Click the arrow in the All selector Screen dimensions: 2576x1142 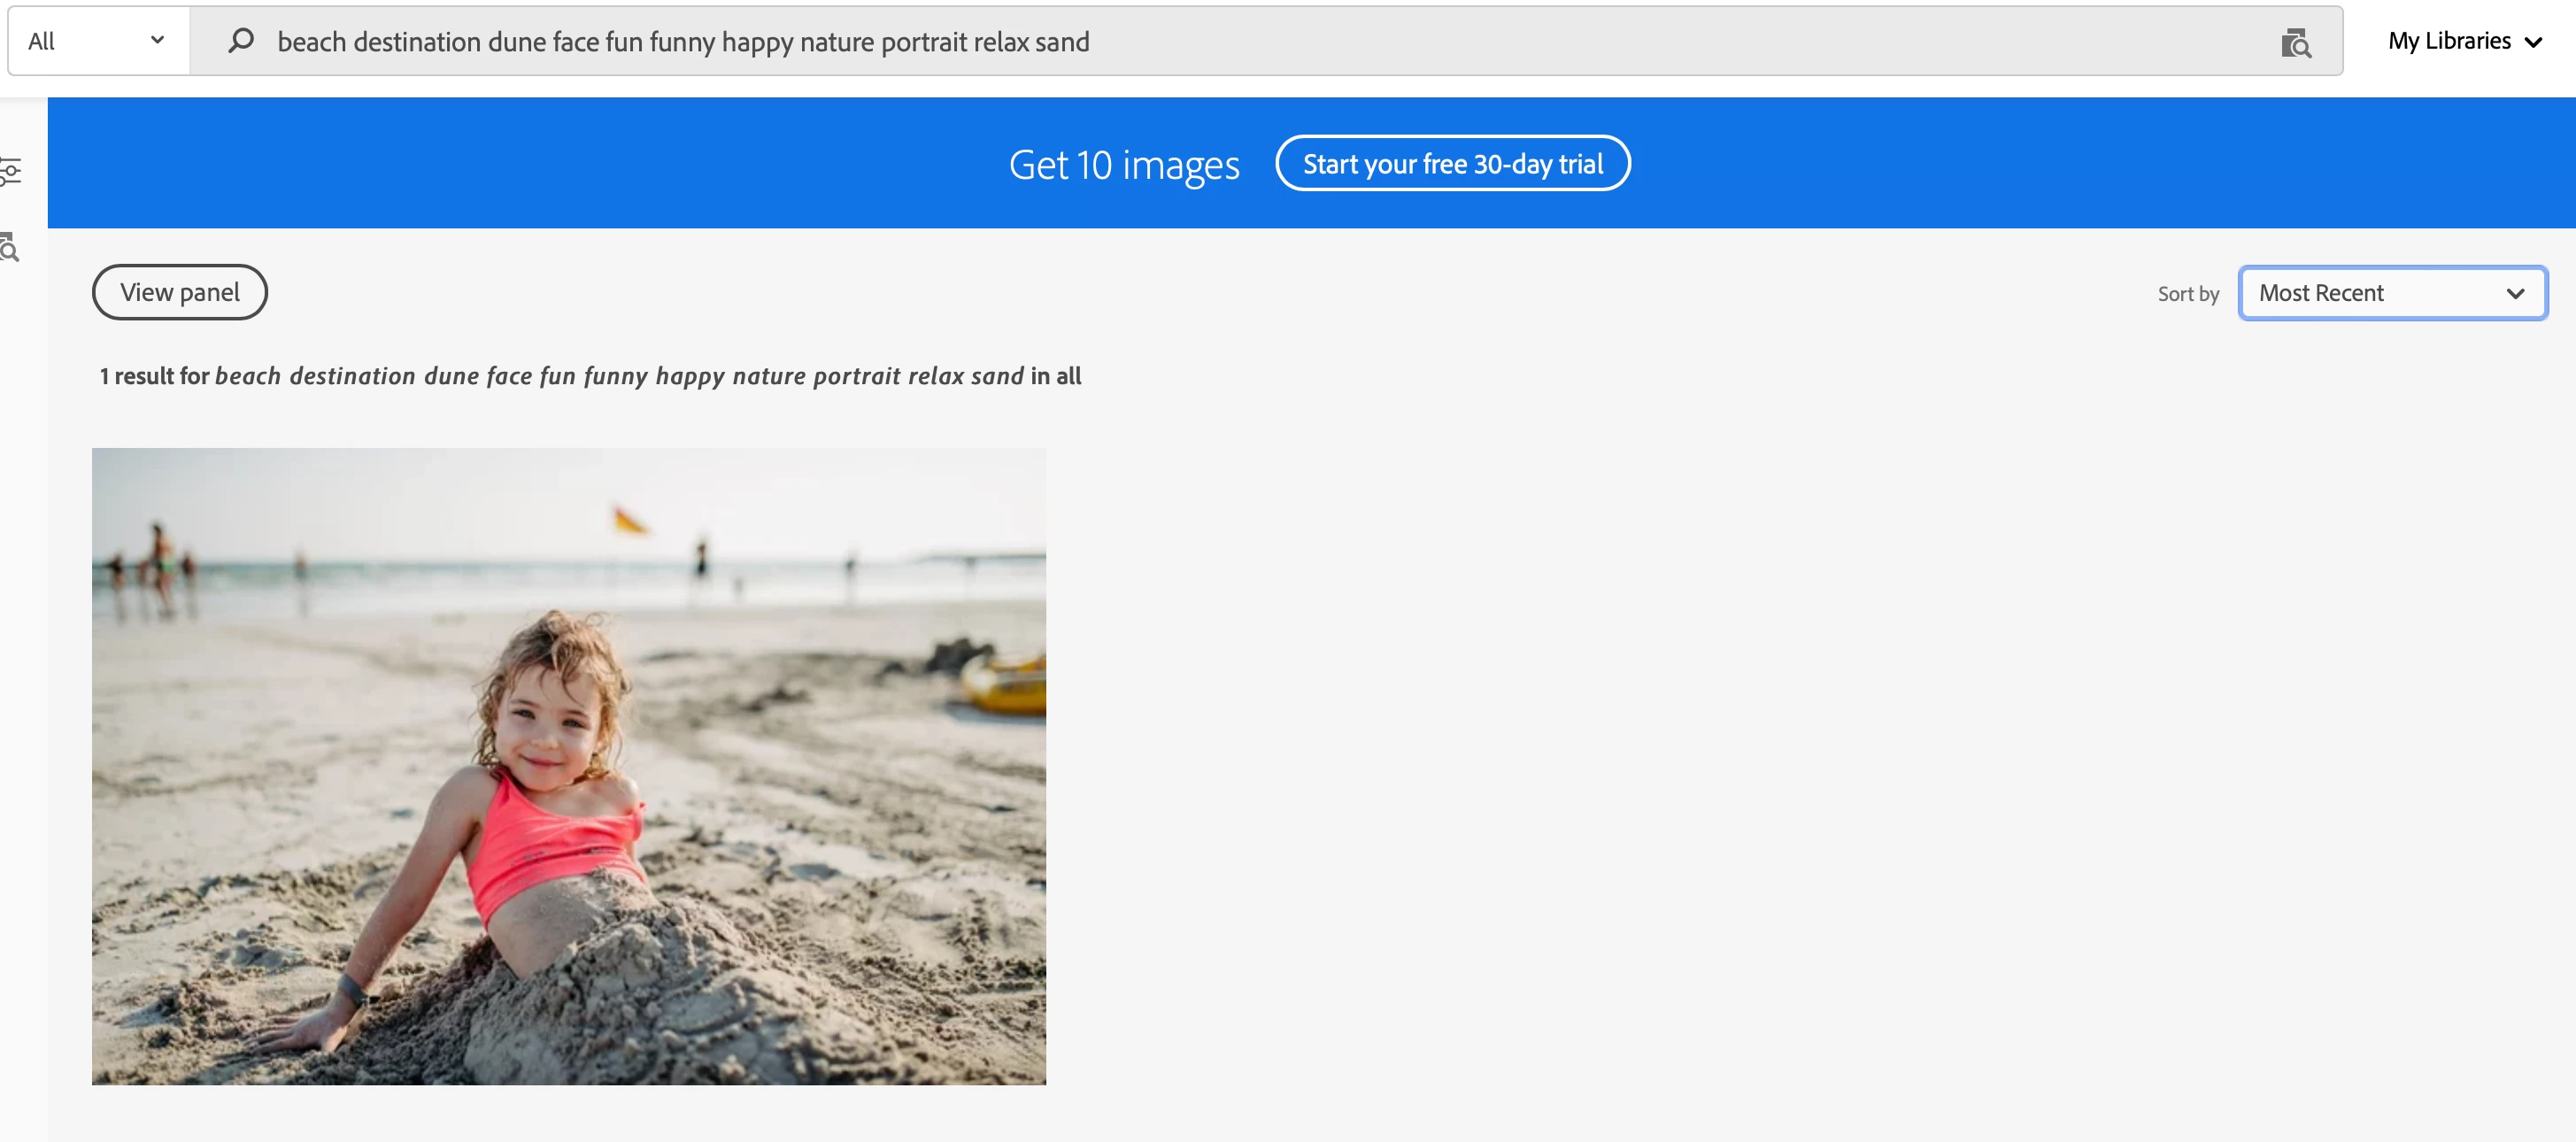click(157, 40)
